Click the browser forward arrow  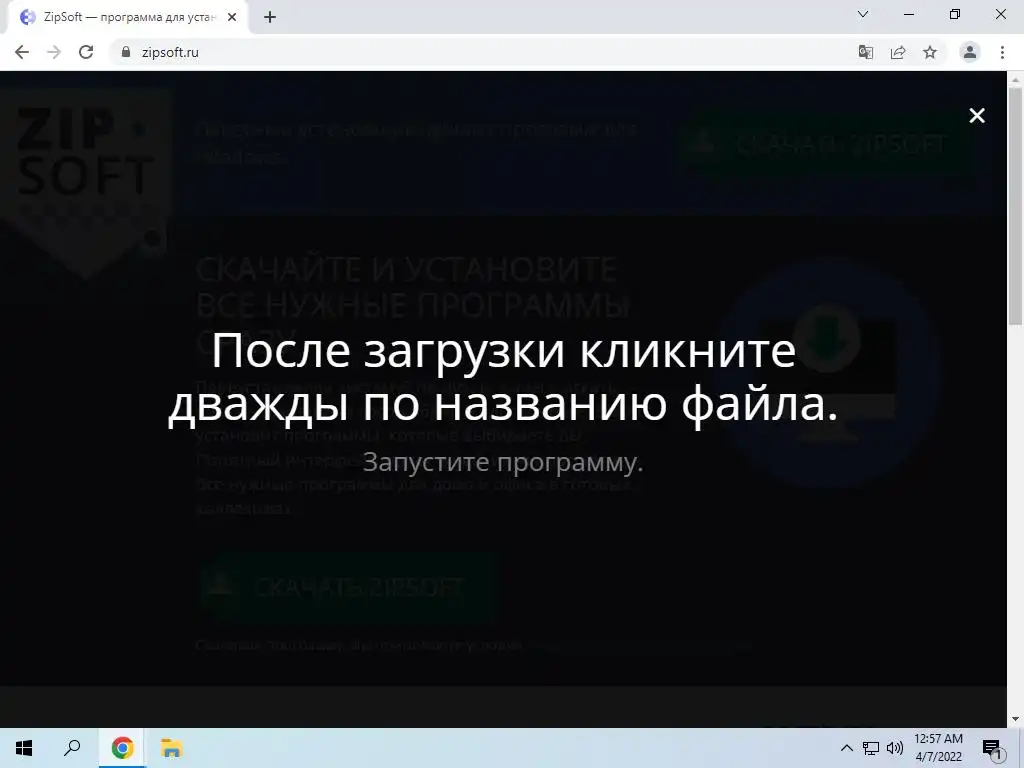click(54, 52)
